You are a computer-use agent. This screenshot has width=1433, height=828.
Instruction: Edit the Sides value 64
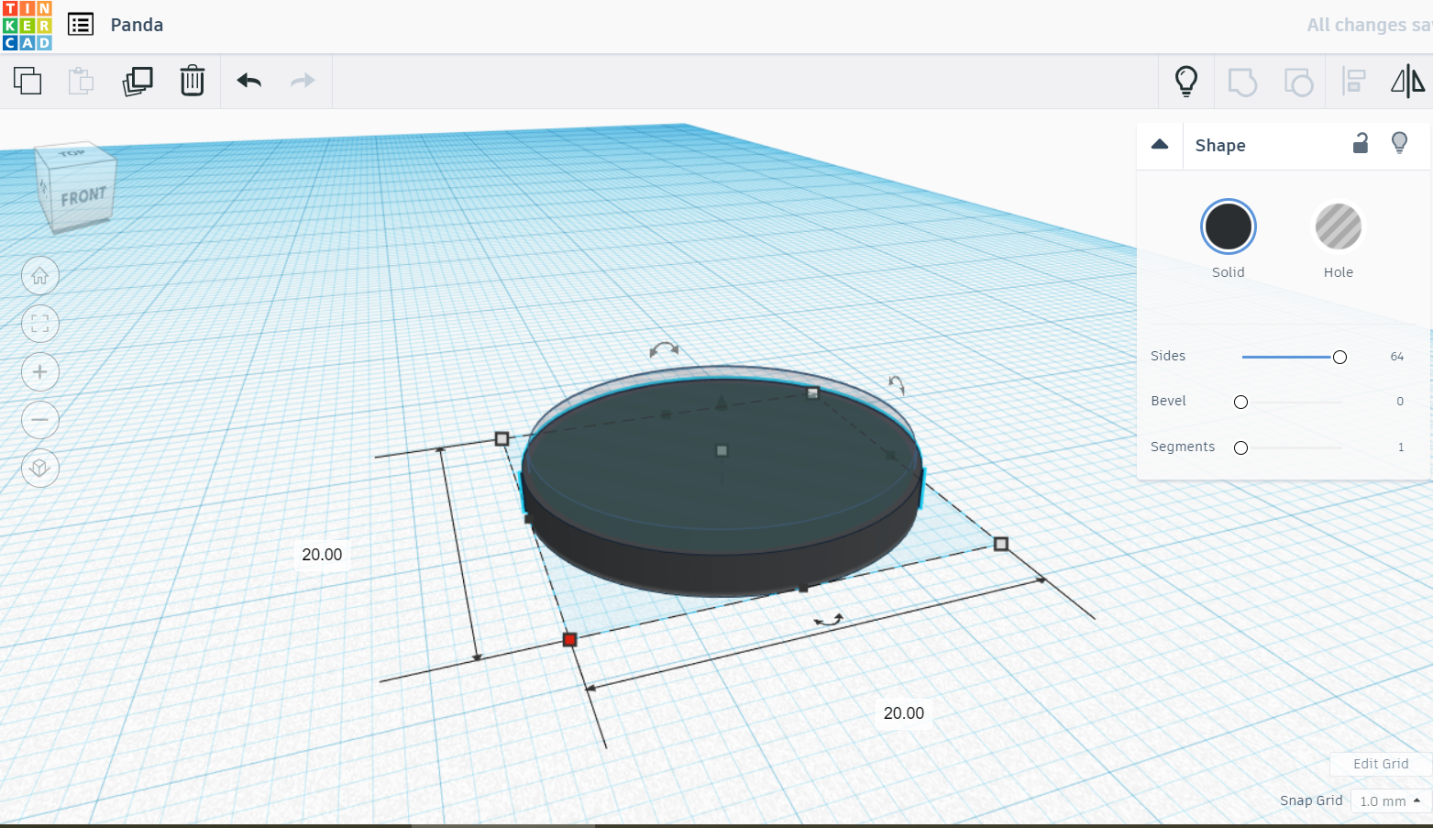click(1397, 356)
